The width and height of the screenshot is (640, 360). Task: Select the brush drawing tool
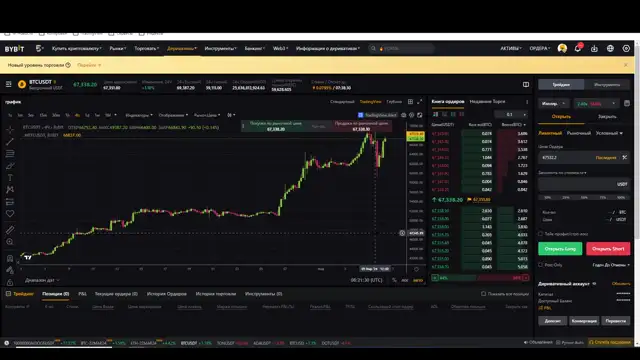(x=10, y=166)
